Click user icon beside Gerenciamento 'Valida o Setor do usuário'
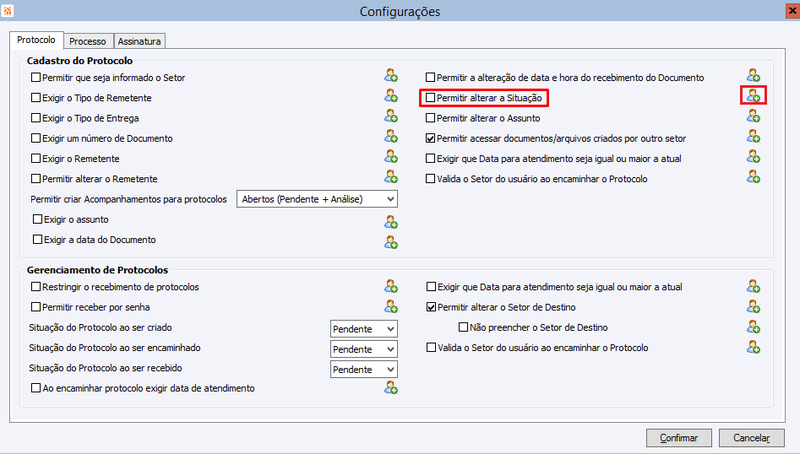The height and width of the screenshot is (454, 800). click(x=754, y=347)
